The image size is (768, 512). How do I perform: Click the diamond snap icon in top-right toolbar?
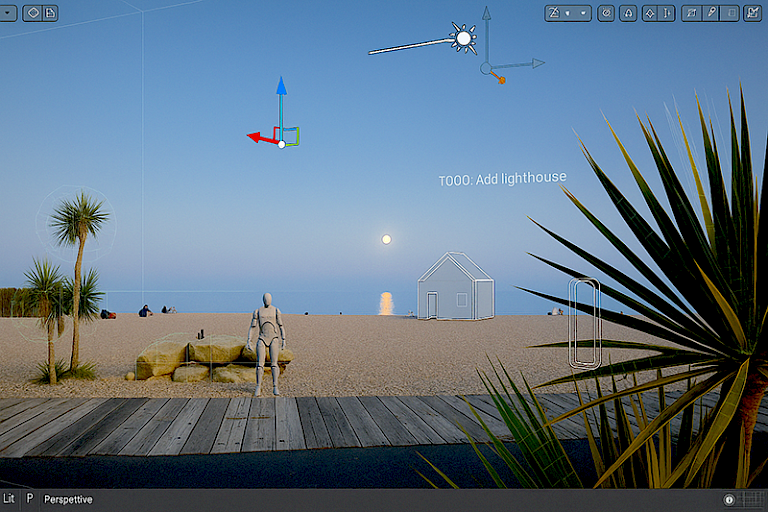coord(649,13)
